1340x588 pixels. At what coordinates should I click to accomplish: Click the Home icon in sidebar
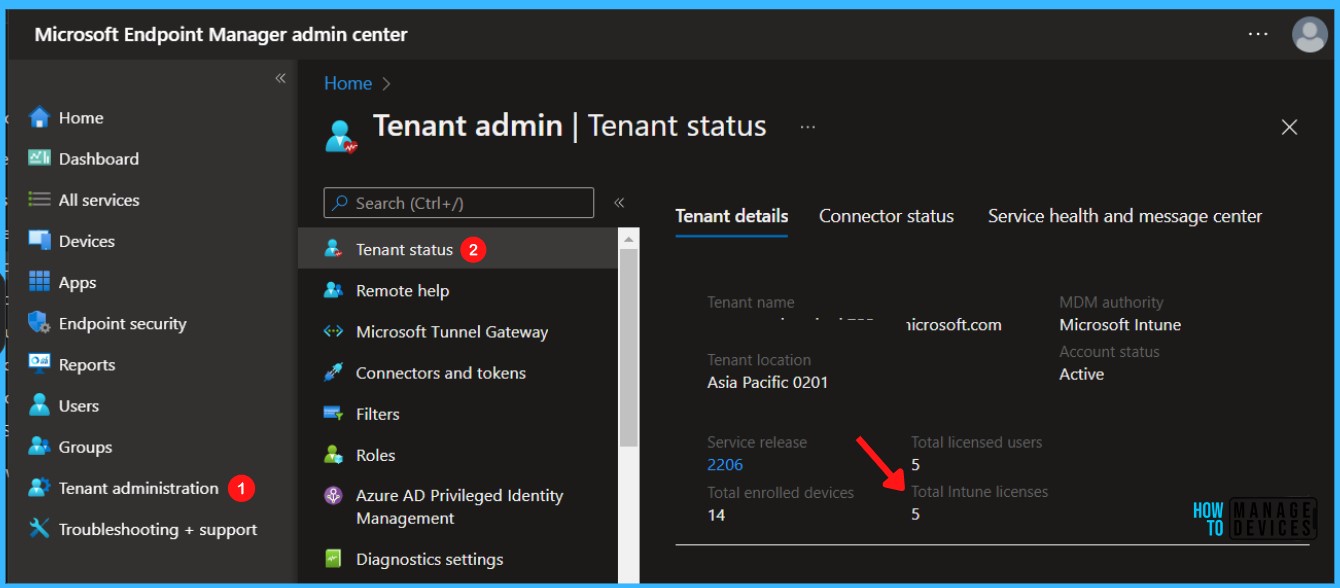coord(39,118)
